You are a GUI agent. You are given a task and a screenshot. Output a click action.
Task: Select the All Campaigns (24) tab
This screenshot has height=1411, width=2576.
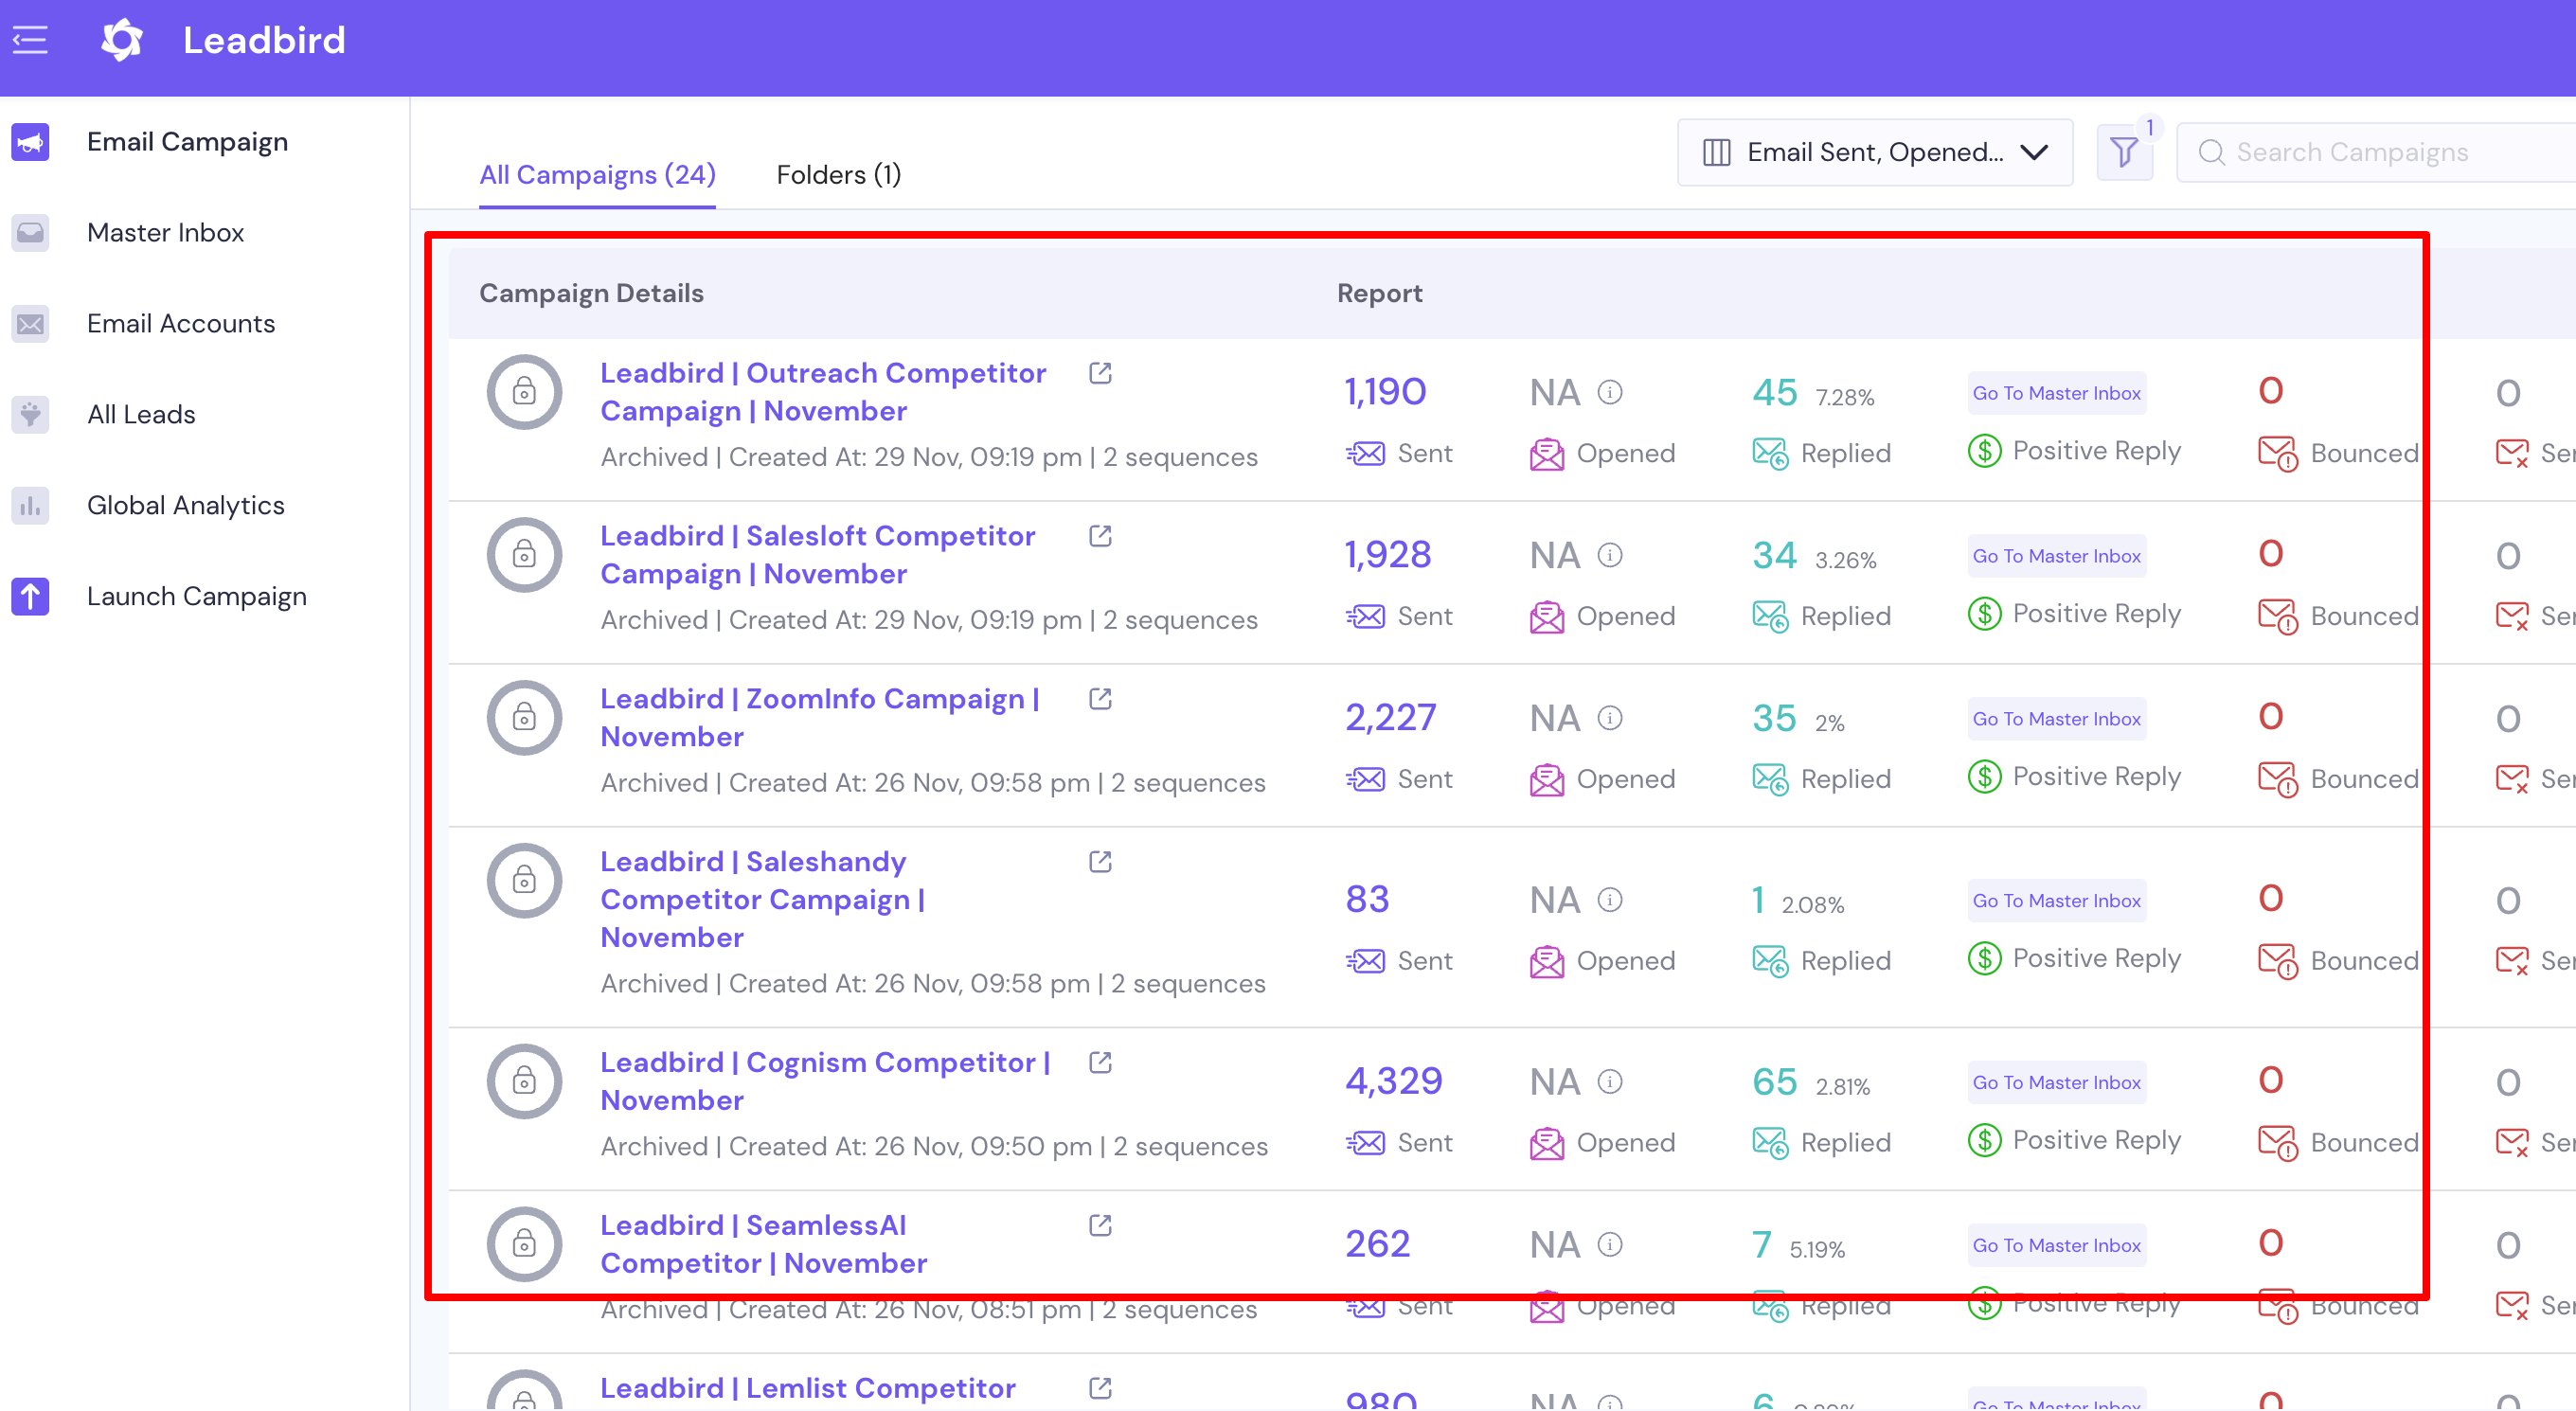[597, 175]
